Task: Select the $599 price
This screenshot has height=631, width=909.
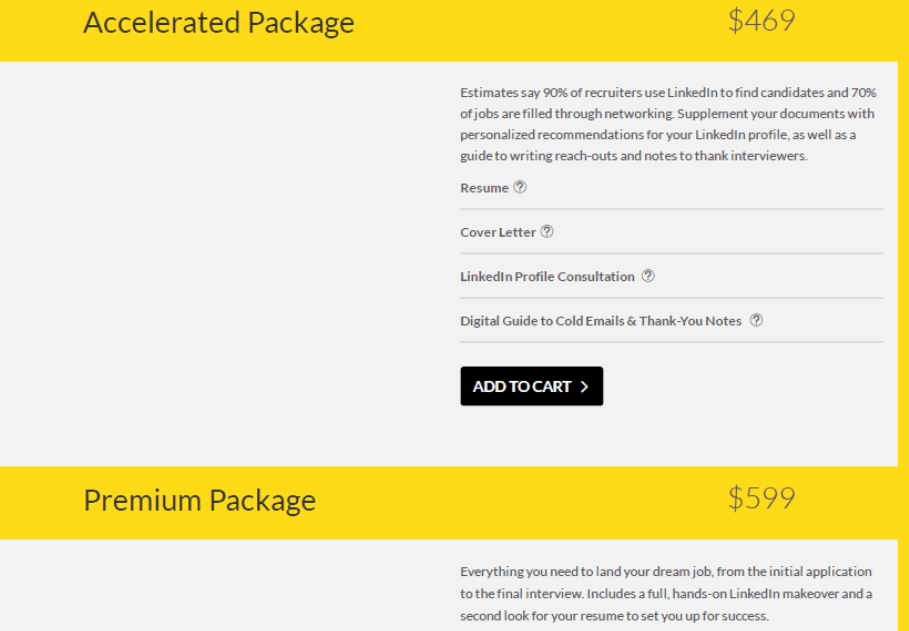Action: point(761,498)
